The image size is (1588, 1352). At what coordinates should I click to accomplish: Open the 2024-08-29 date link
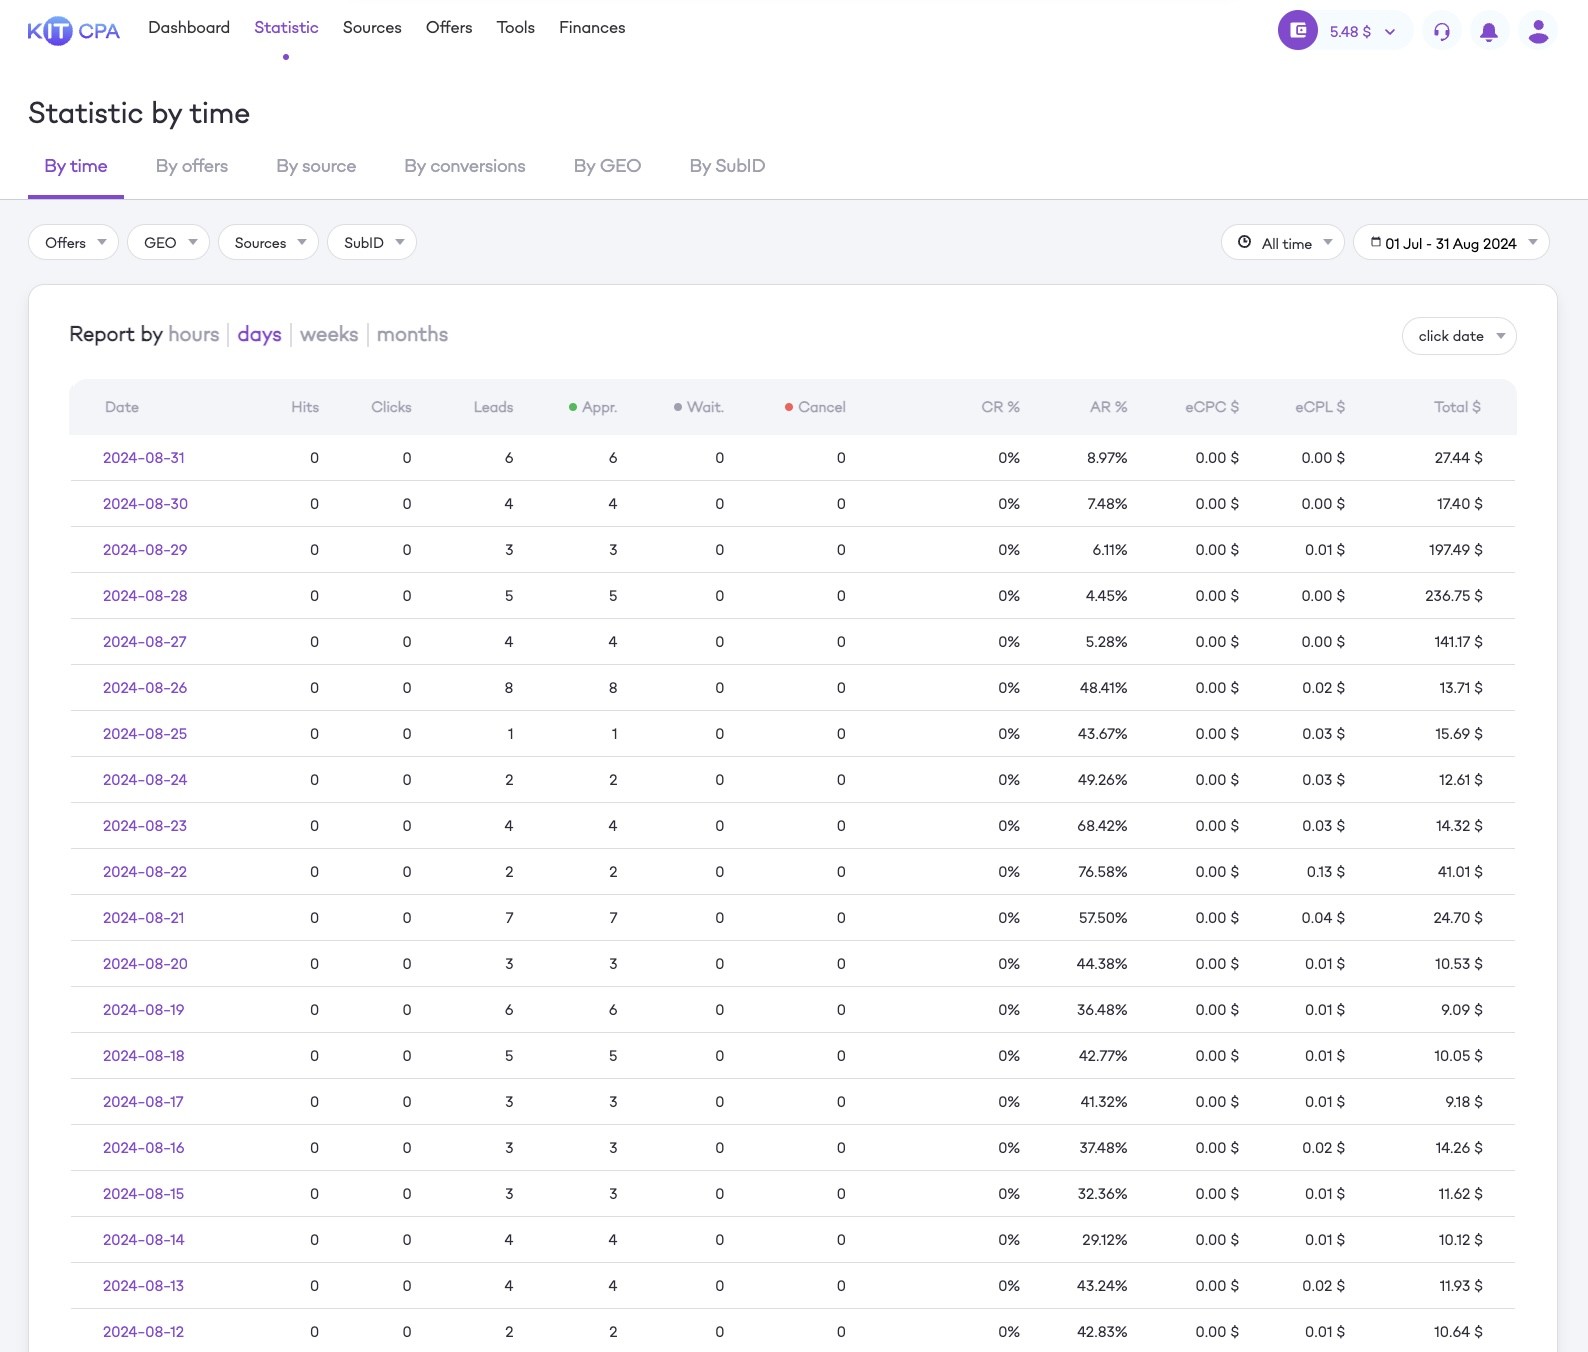(x=145, y=550)
